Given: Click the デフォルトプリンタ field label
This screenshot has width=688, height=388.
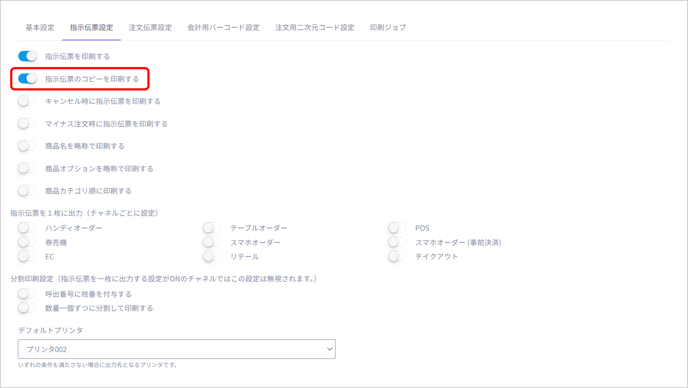Looking at the screenshot, I should [50, 331].
